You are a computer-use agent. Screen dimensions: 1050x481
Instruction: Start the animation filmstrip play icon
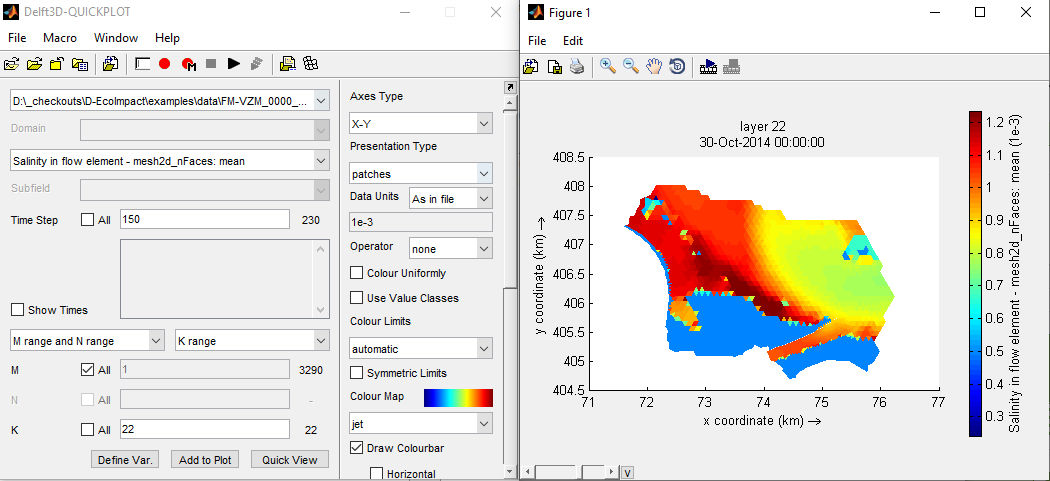coord(709,67)
